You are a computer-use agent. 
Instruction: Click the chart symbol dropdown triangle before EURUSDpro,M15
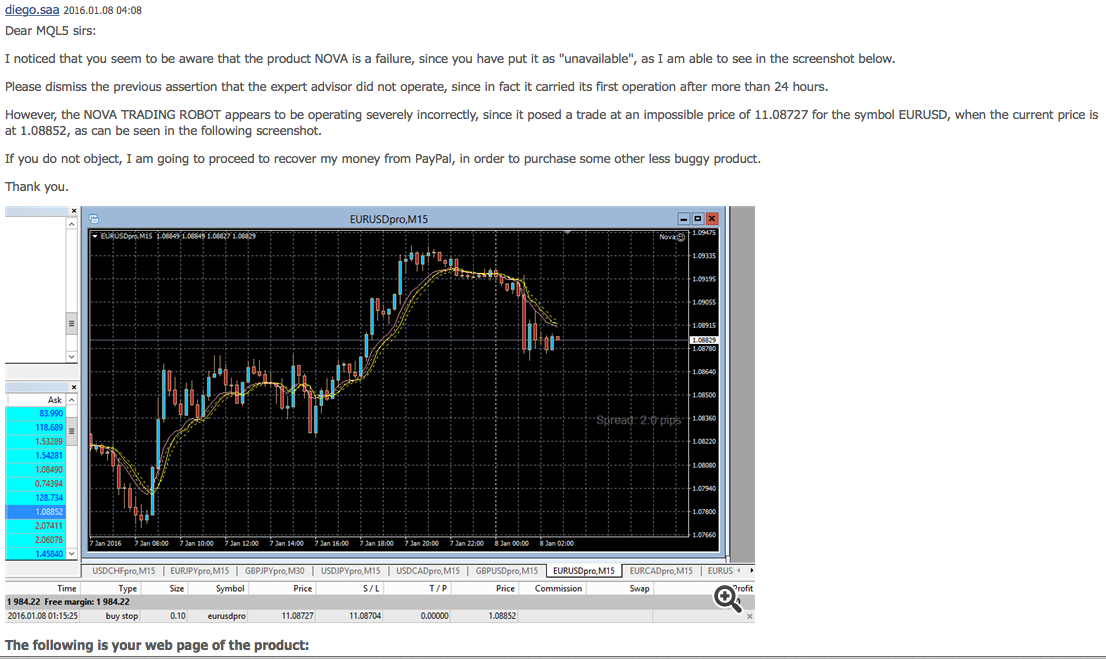[95, 236]
